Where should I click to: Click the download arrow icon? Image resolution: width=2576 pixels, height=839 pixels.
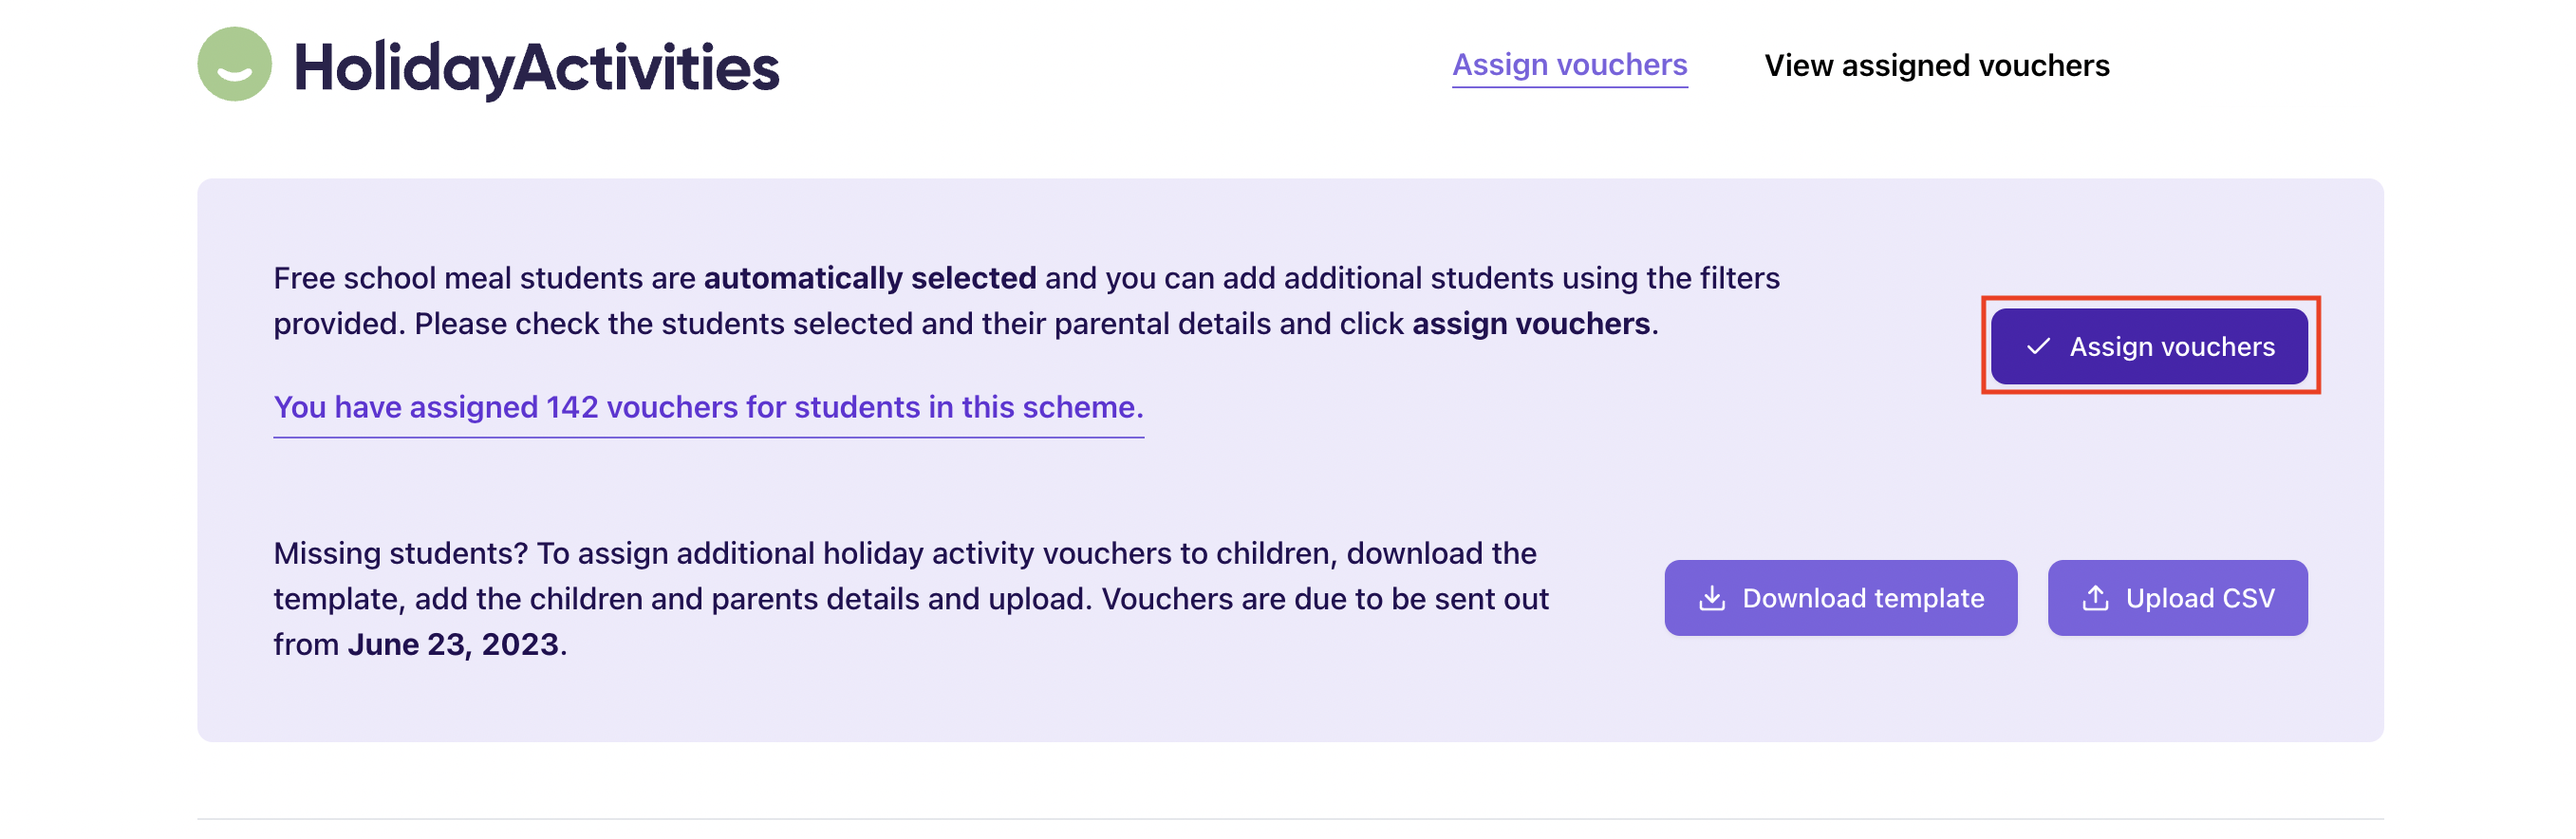(1712, 598)
